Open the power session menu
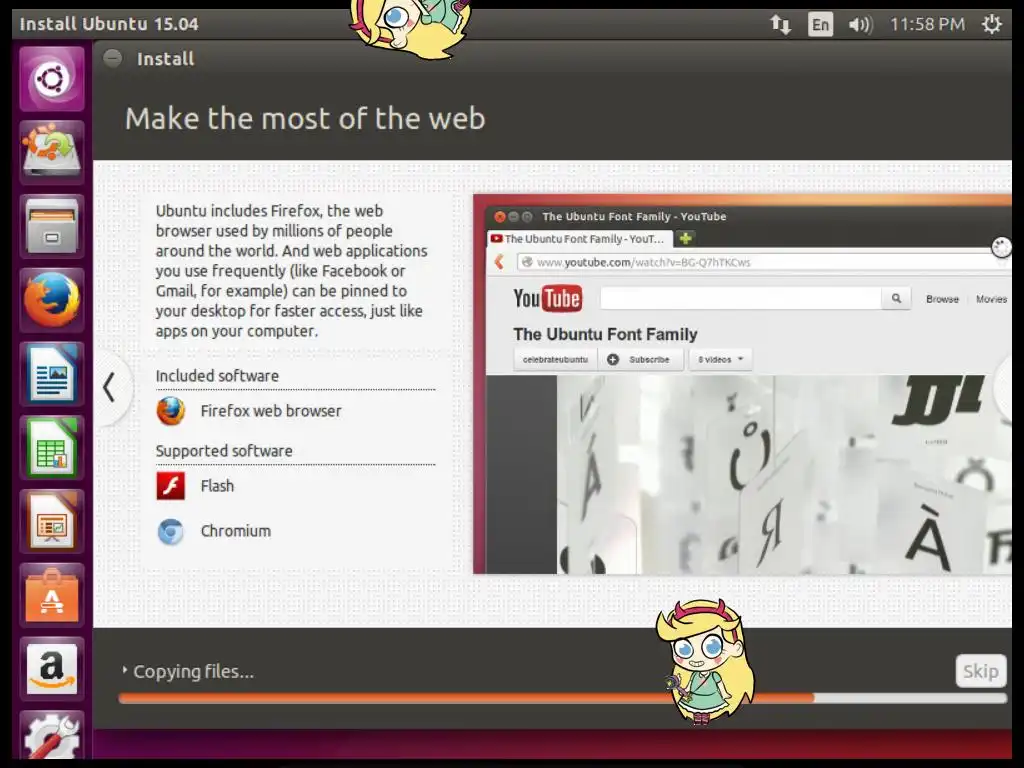The image size is (1024, 768). pos(991,24)
